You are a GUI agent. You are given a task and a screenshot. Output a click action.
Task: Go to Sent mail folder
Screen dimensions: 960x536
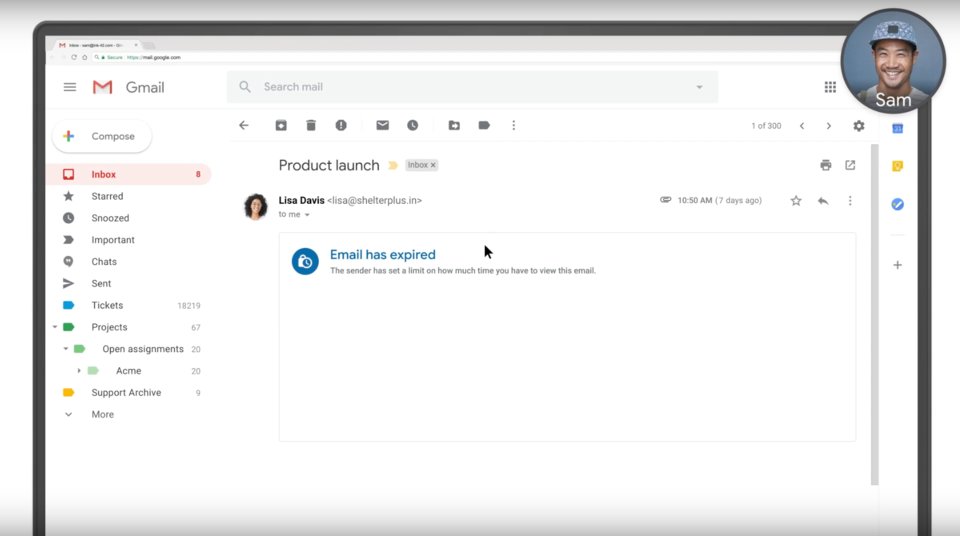tap(101, 284)
